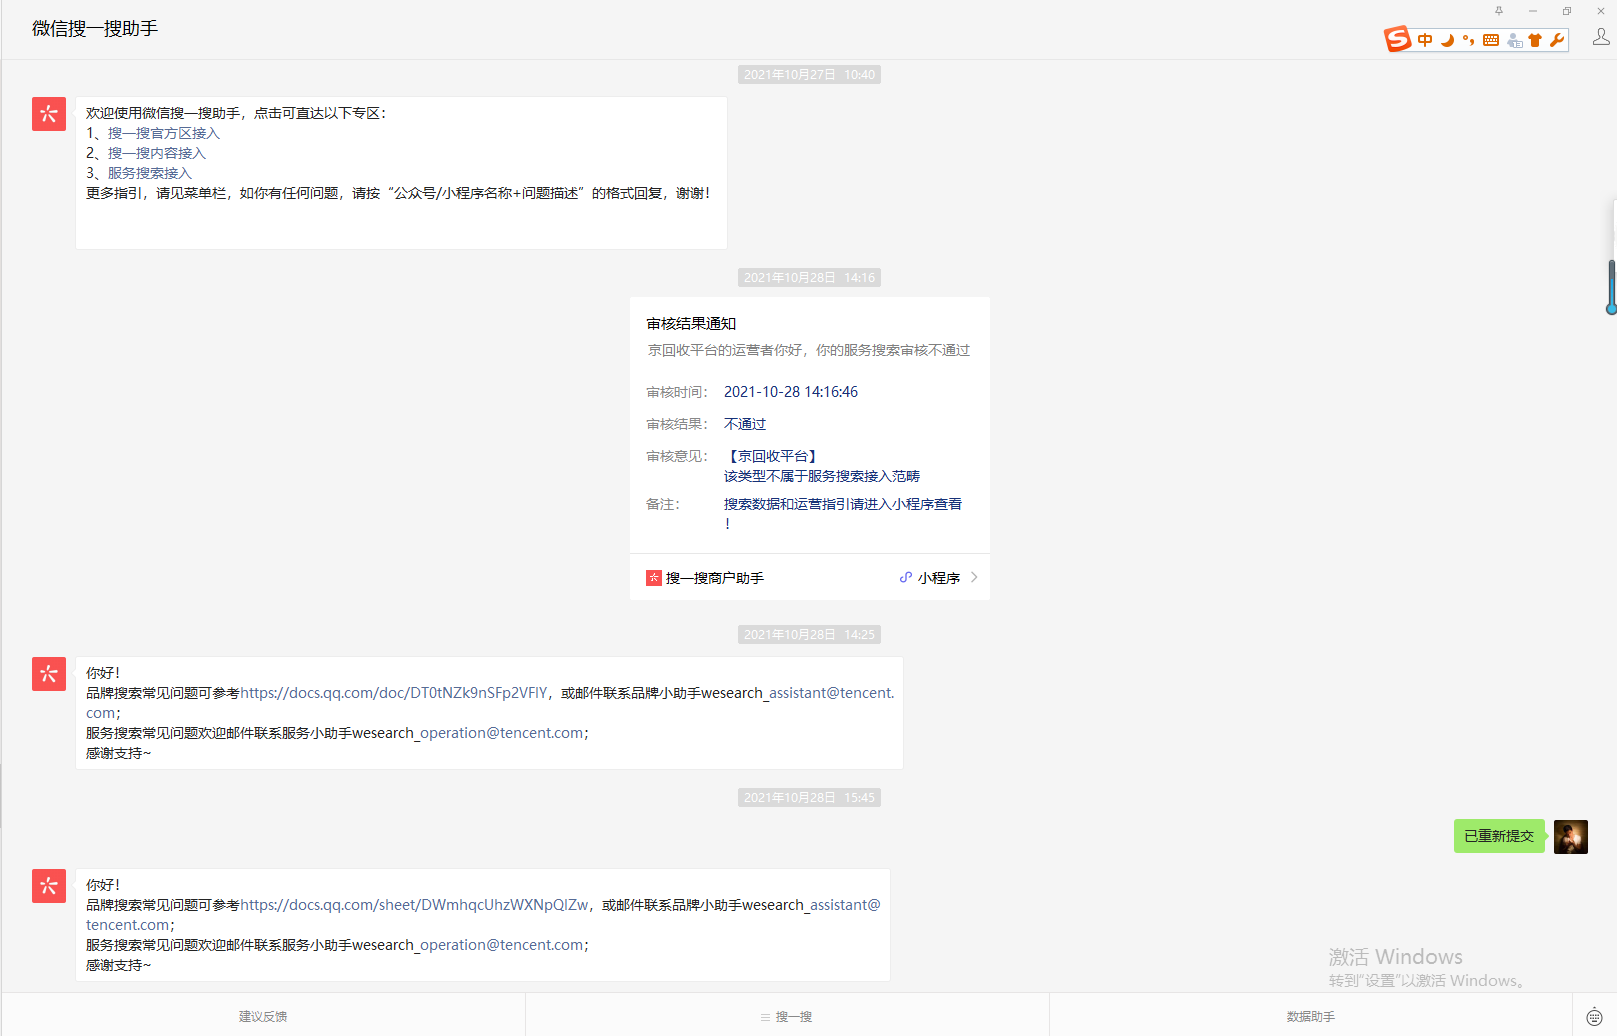Toggle Sogou punctuation mode icon
Screen dimensions: 1617x1036
pos(1468,40)
